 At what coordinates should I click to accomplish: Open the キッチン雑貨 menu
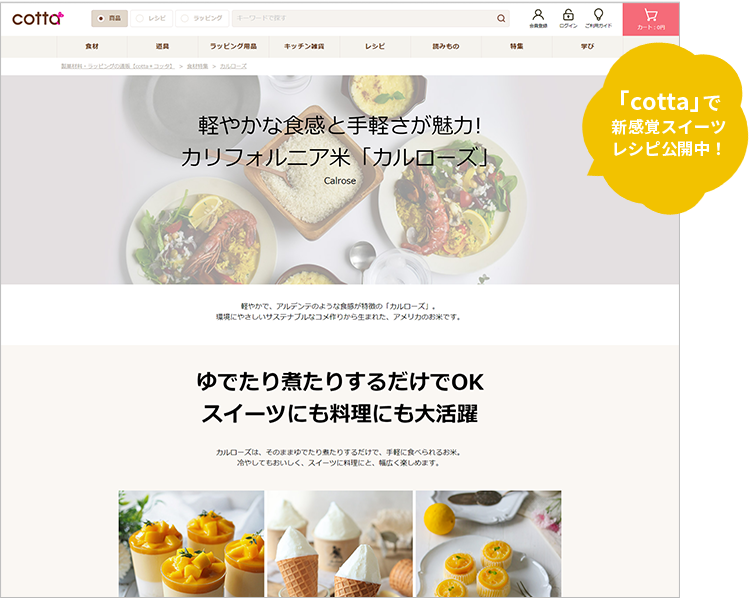(x=304, y=46)
